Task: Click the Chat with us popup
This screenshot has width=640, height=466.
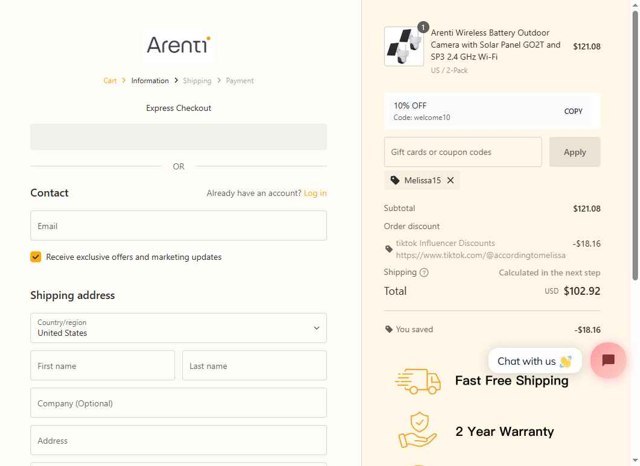Action: [x=535, y=361]
